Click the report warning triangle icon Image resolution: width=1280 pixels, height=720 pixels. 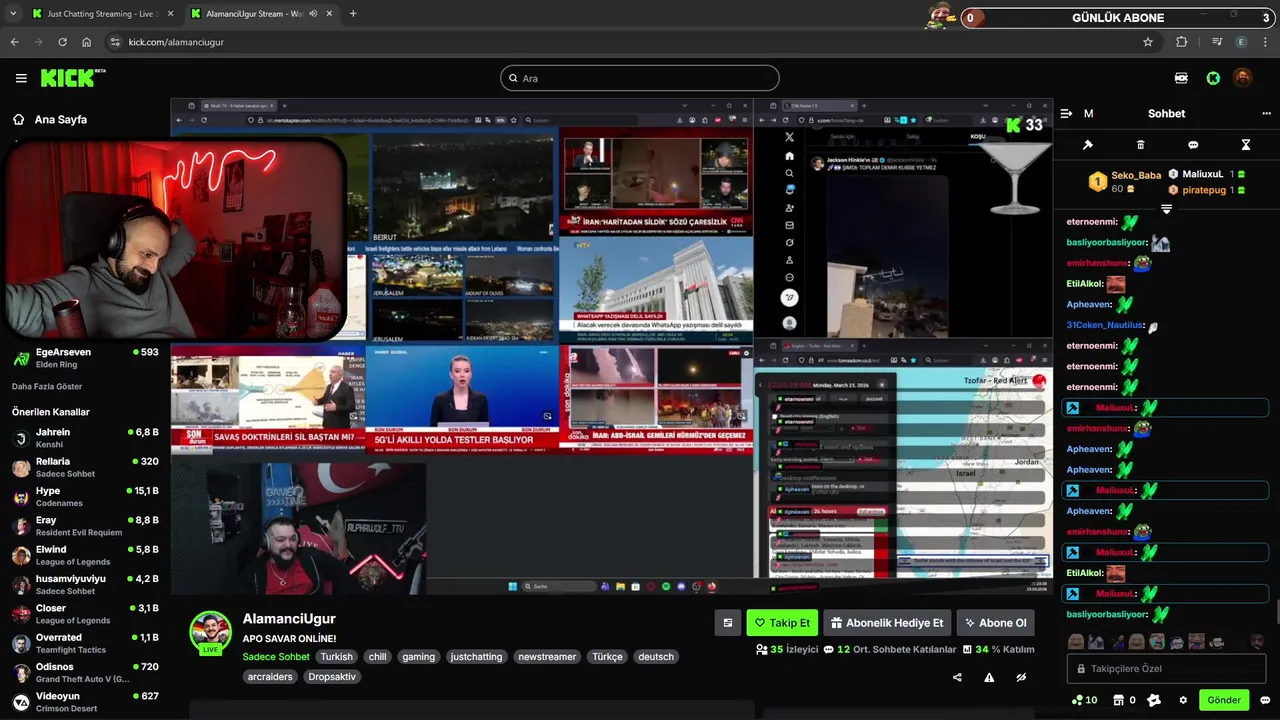[989, 677]
